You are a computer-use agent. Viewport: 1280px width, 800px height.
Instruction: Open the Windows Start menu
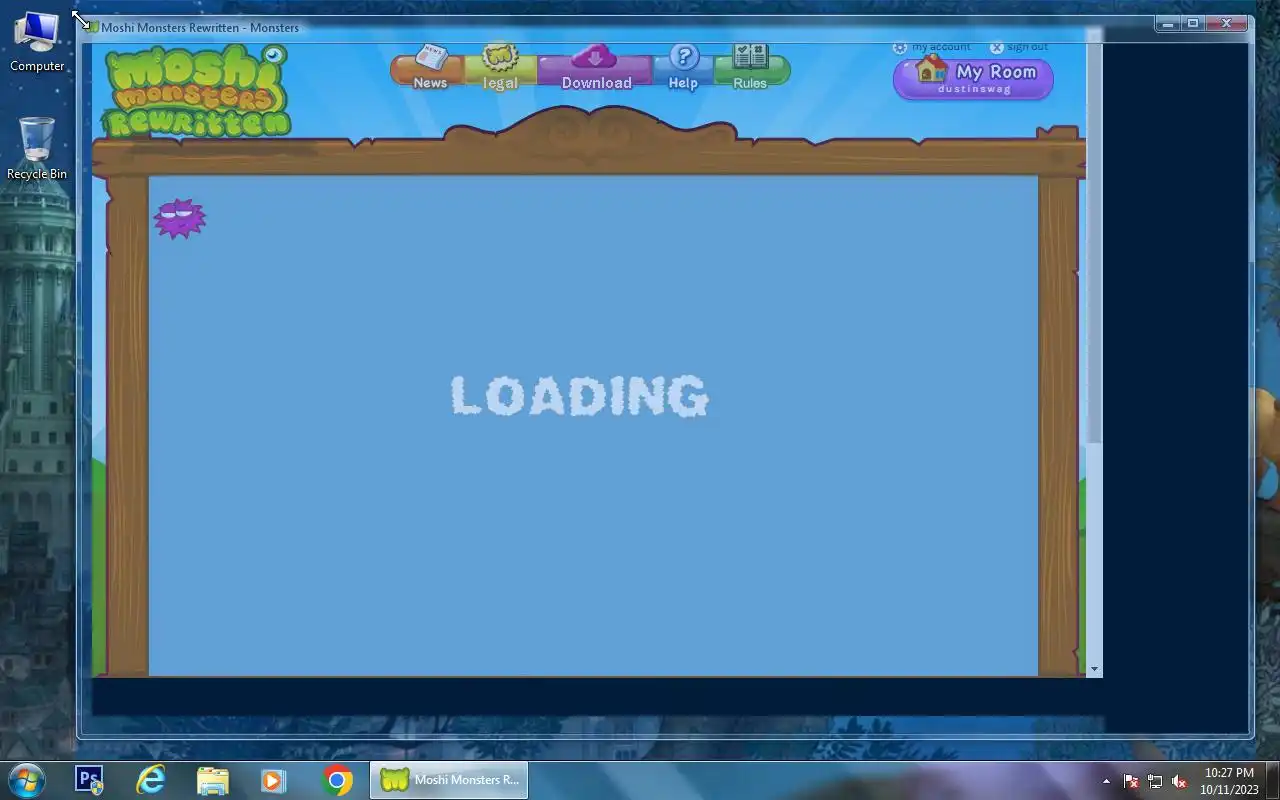pyautogui.click(x=27, y=780)
